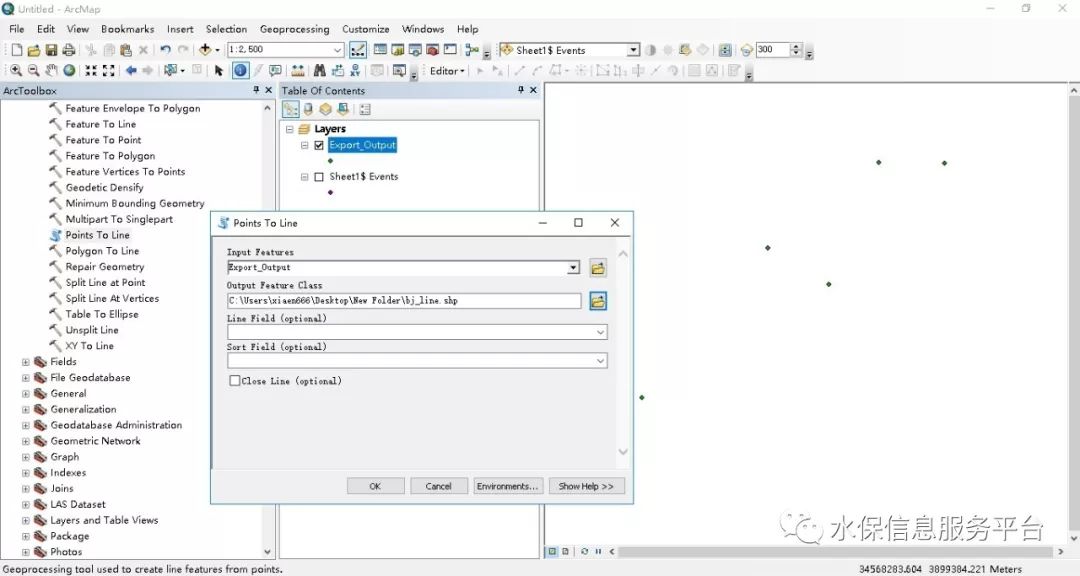Select the Zoom Out tool

33,70
